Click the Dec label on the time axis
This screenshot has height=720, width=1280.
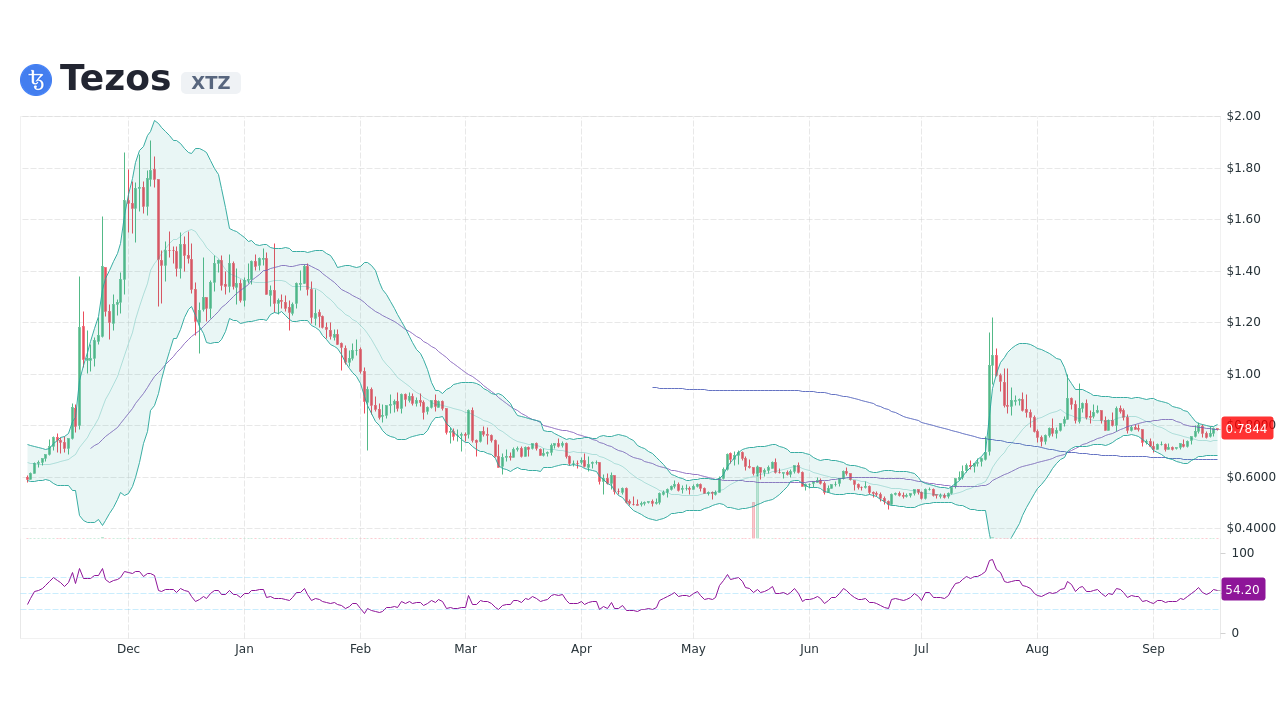point(128,649)
